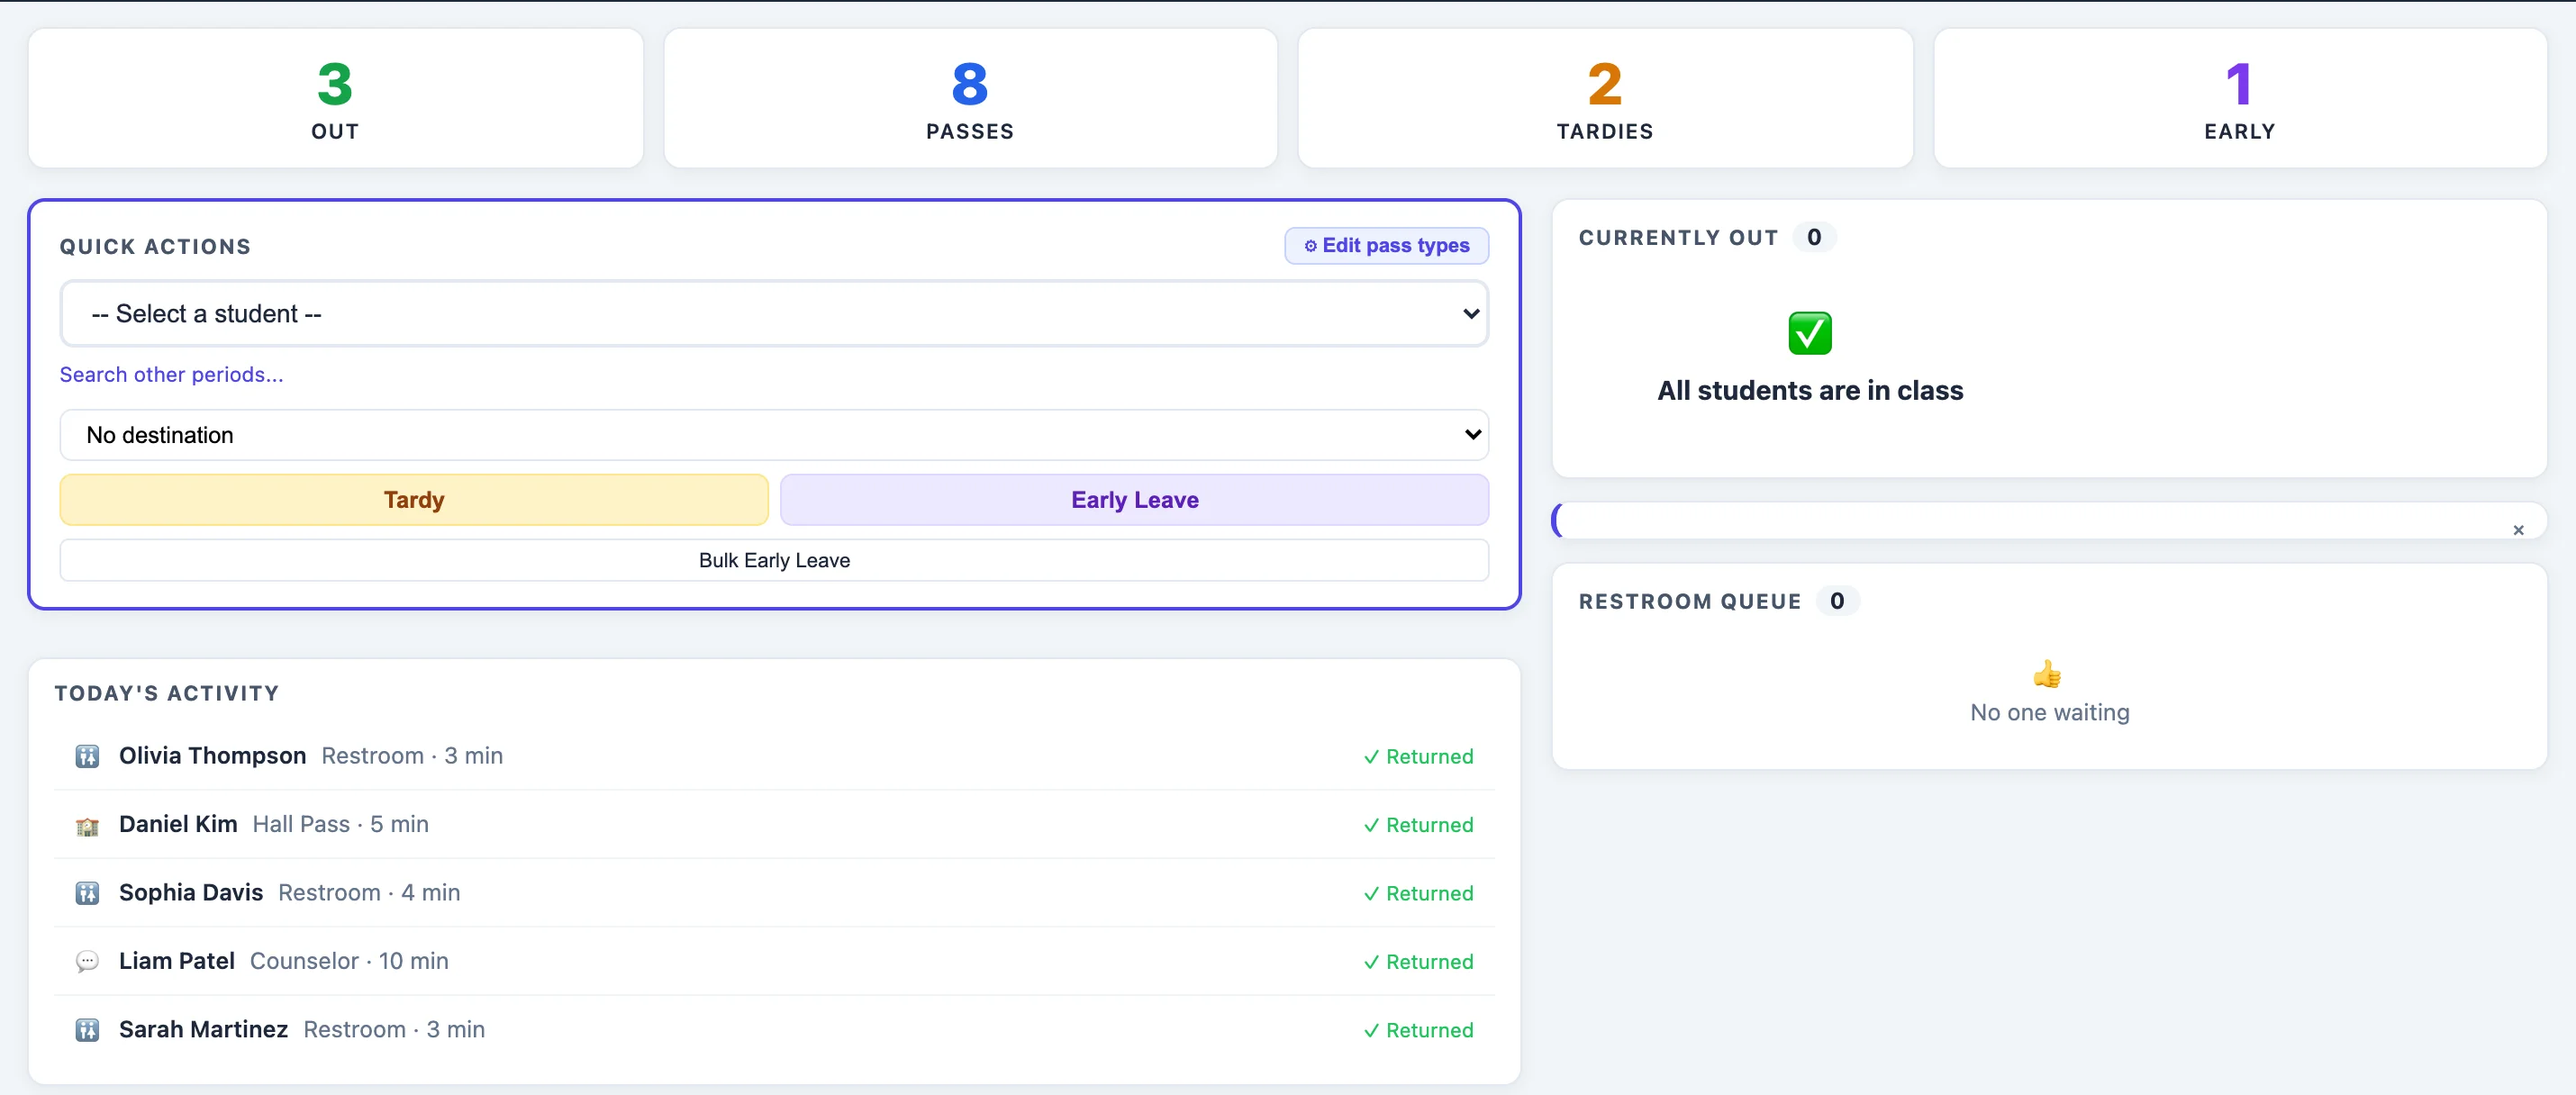Toggle Returned status for Daniel Kim
Image resolution: width=2576 pixels, height=1095 pixels.
point(1419,825)
